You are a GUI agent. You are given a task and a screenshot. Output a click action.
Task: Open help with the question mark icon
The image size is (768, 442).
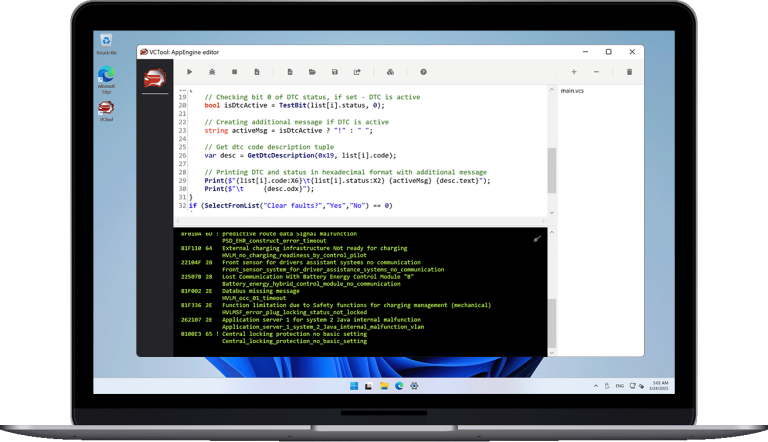coord(423,72)
